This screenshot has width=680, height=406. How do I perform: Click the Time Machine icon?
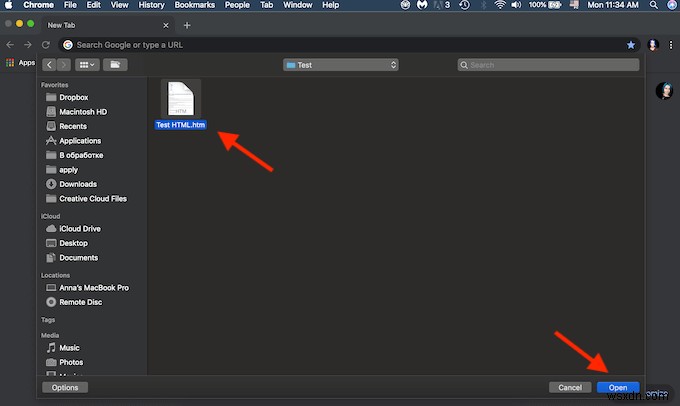[x=464, y=5]
